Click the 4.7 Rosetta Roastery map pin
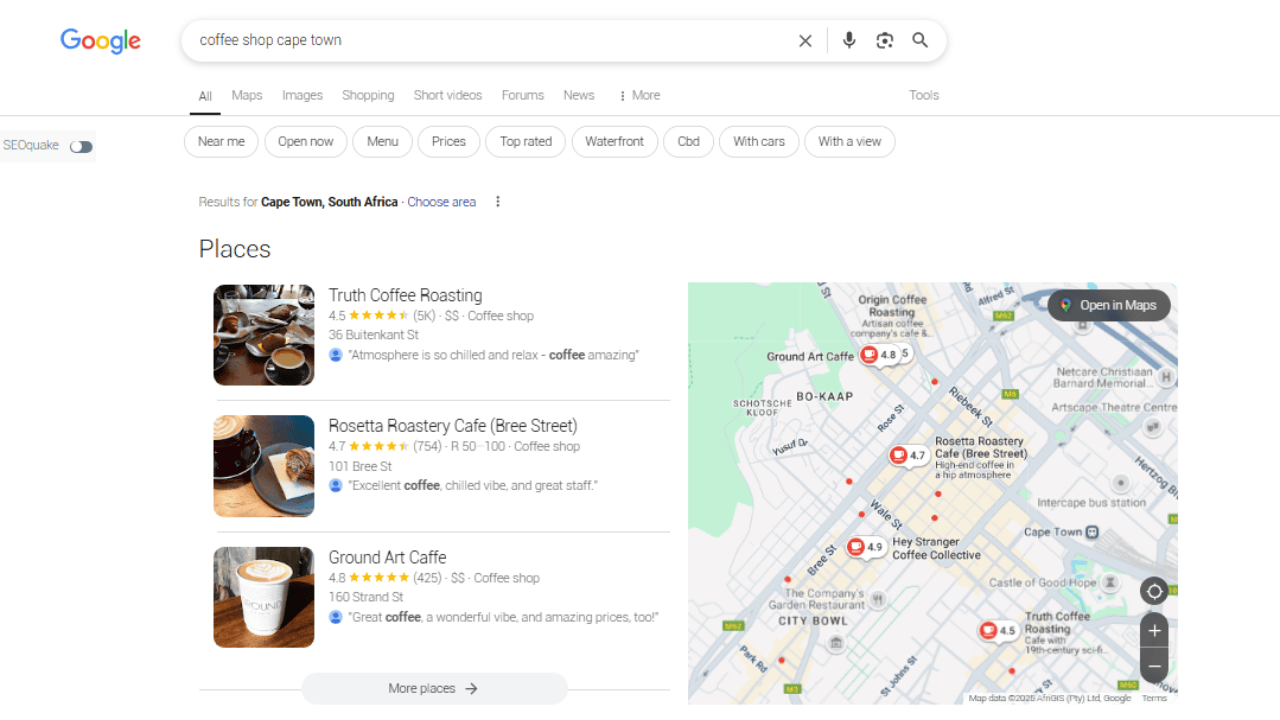The image size is (1280, 720). coord(908,456)
